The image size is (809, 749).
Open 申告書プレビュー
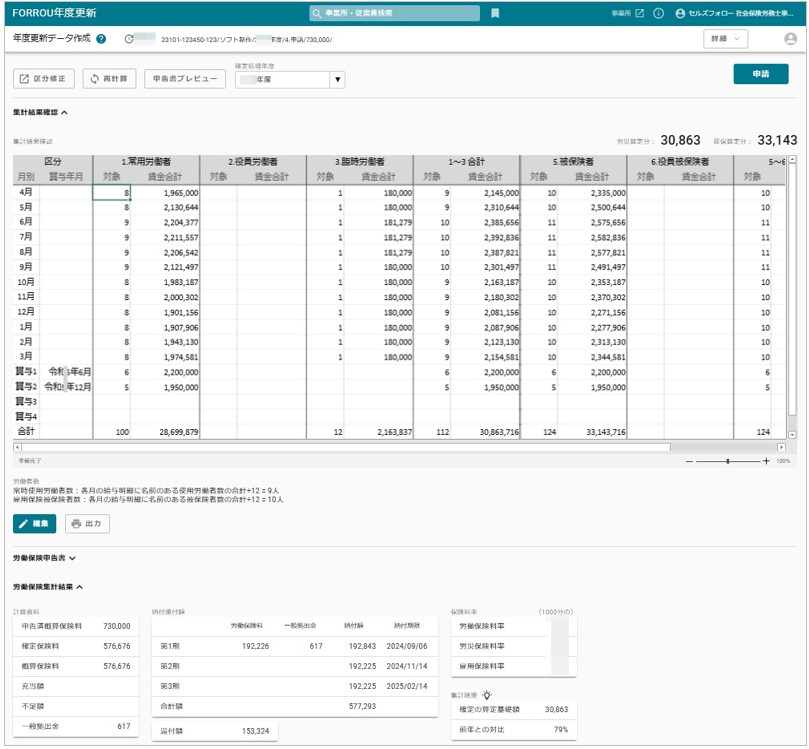[185, 78]
